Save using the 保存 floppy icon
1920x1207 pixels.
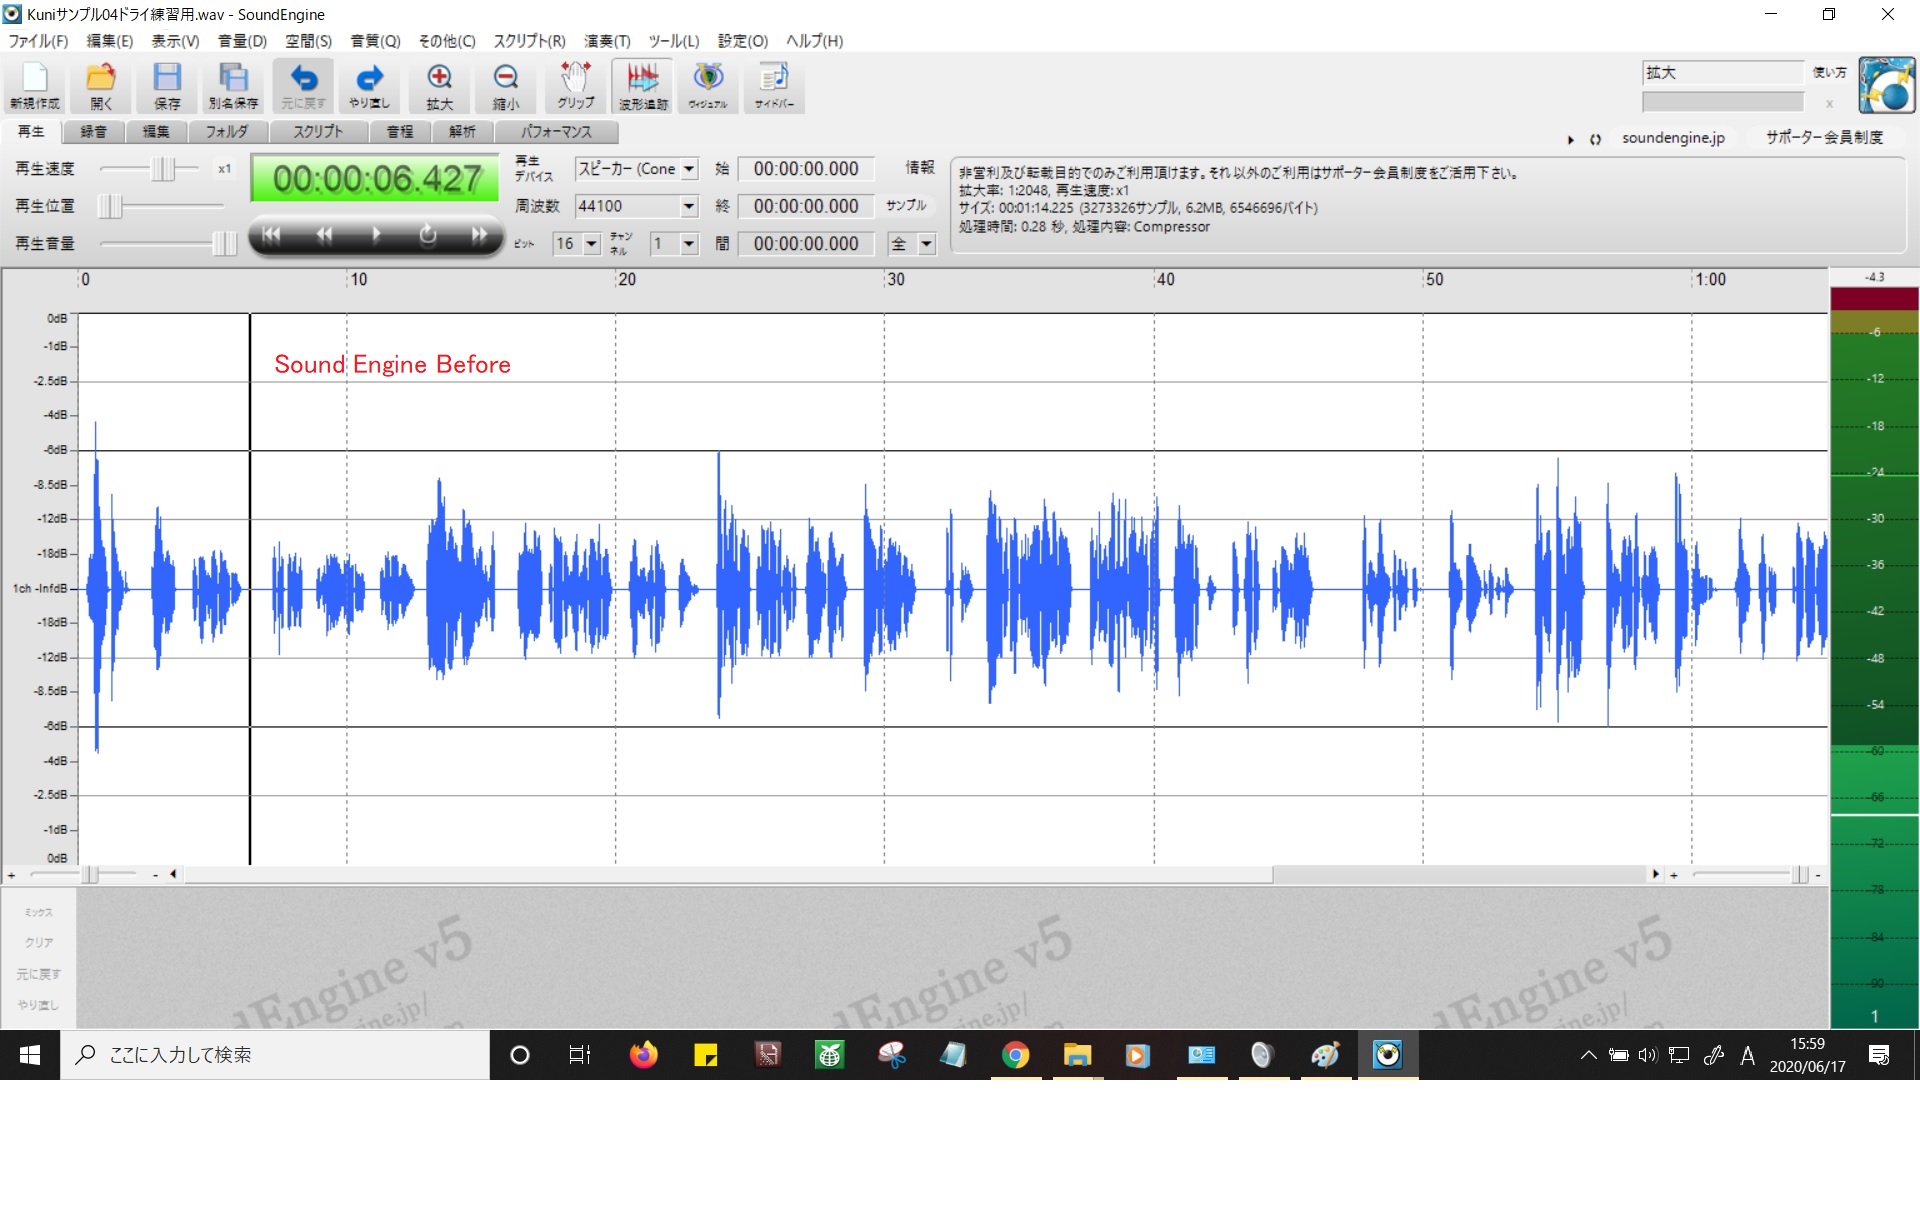[x=167, y=86]
